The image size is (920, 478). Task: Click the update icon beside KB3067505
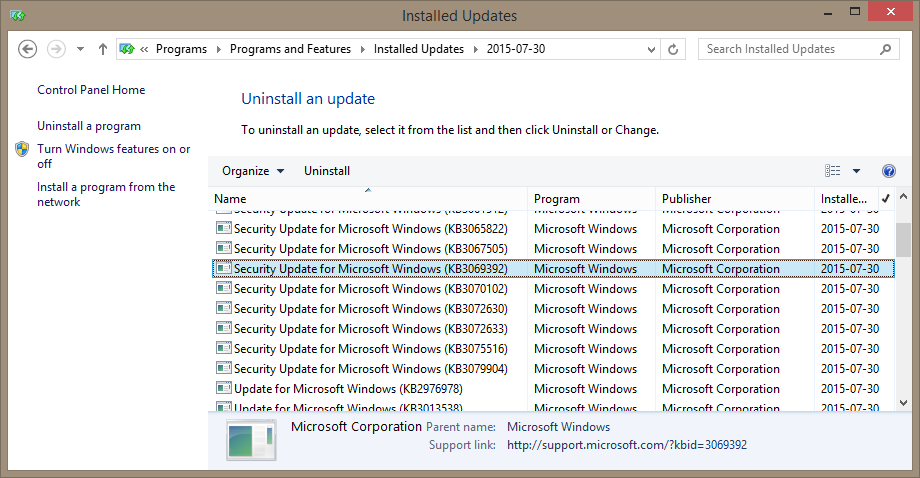tap(224, 248)
